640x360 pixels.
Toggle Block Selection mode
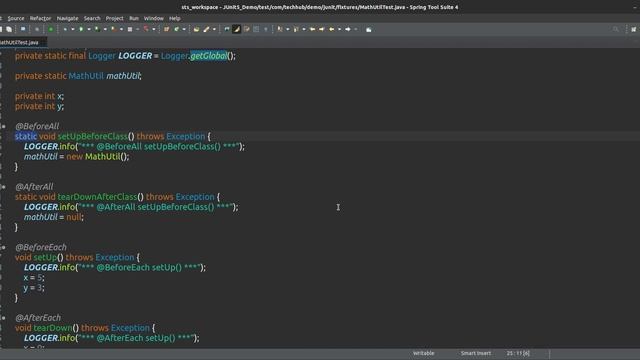pyautogui.click(x=256, y=29)
